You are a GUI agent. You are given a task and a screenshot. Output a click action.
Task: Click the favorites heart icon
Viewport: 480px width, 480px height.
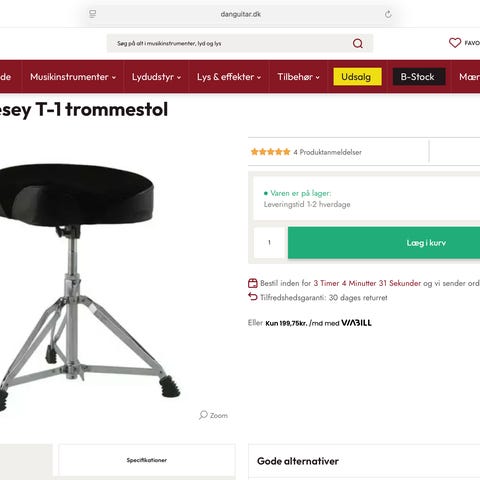click(455, 43)
